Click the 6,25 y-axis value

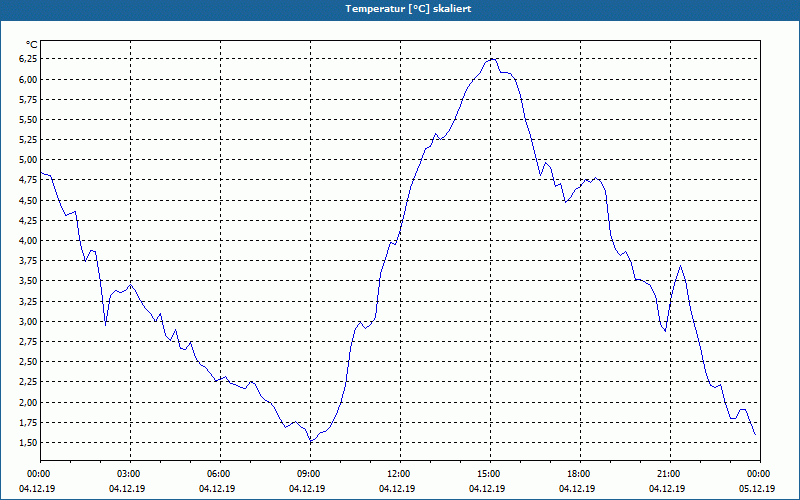click(x=29, y=59)
